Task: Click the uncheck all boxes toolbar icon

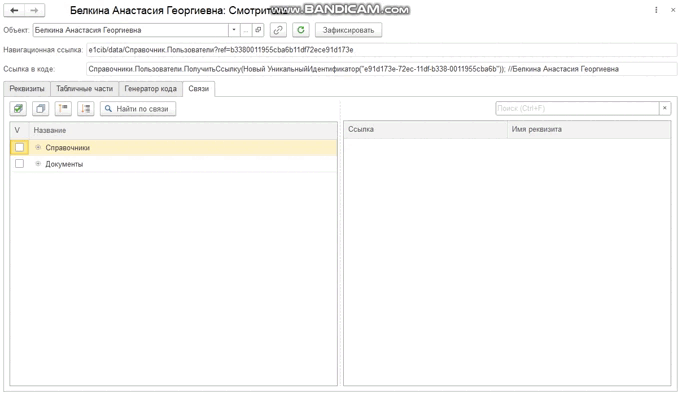Action: tap(40, 109)
